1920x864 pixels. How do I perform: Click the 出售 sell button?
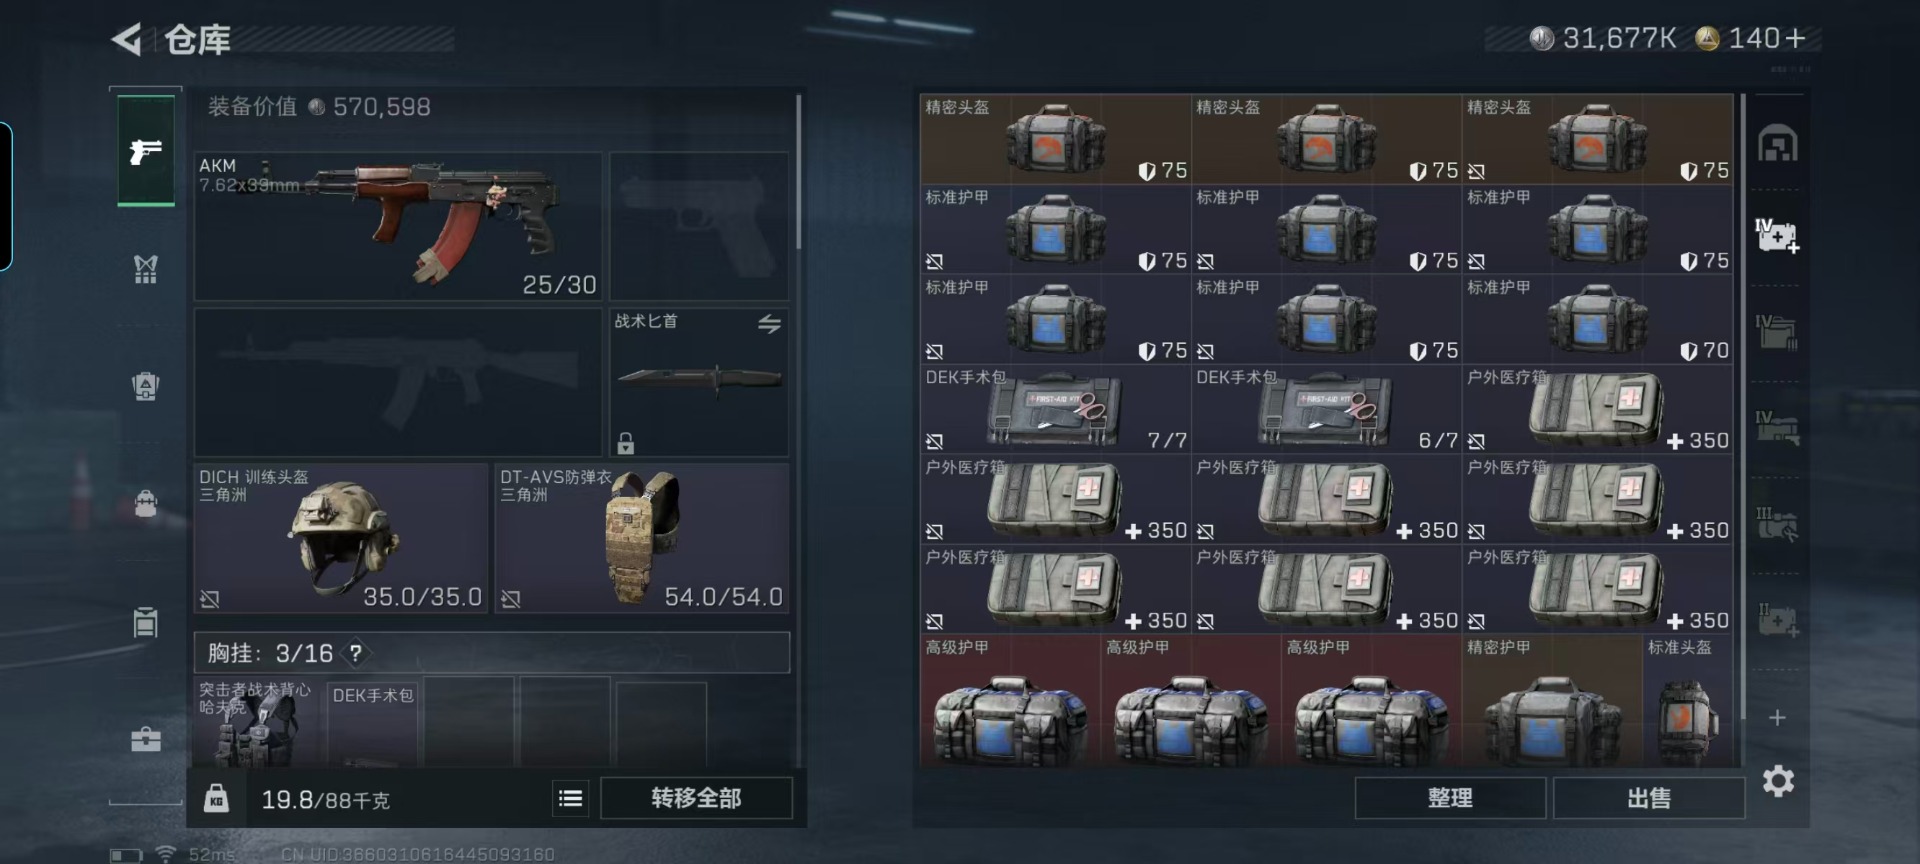(x=1649, y=798)
